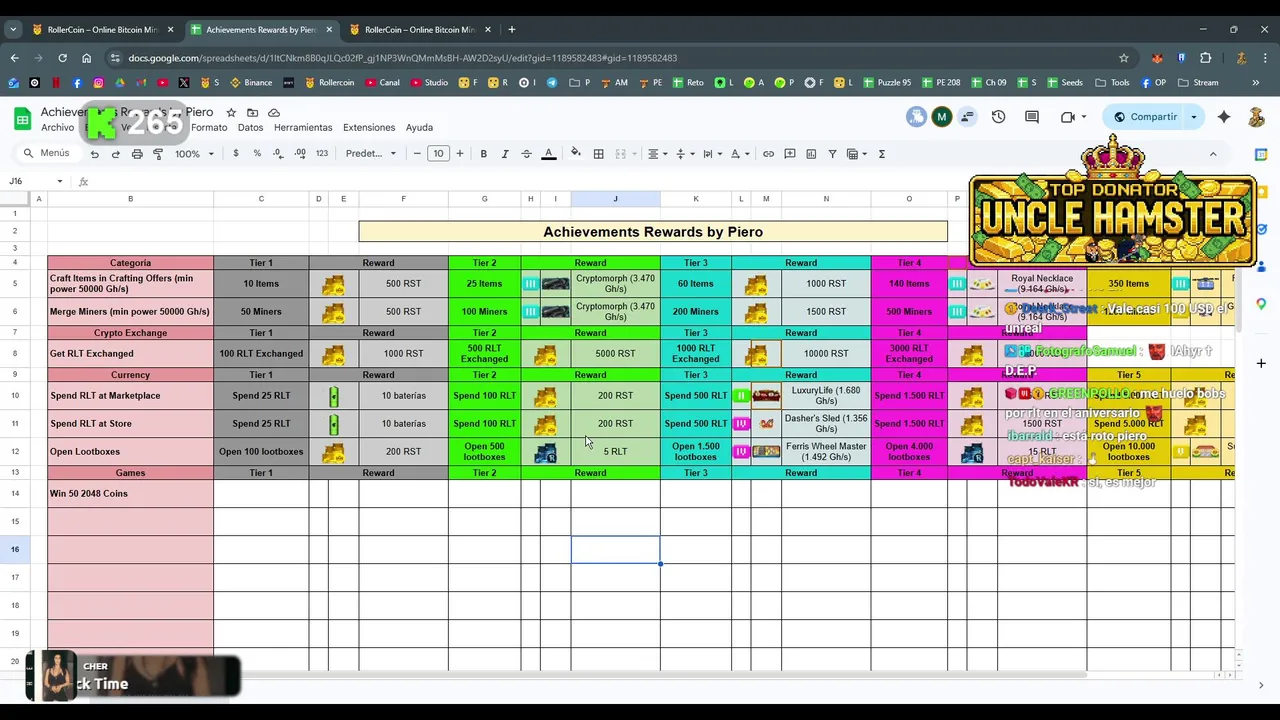Open the zoom 100% dropdown
This screenshot has width=1280, height=720.
(193, 154)
